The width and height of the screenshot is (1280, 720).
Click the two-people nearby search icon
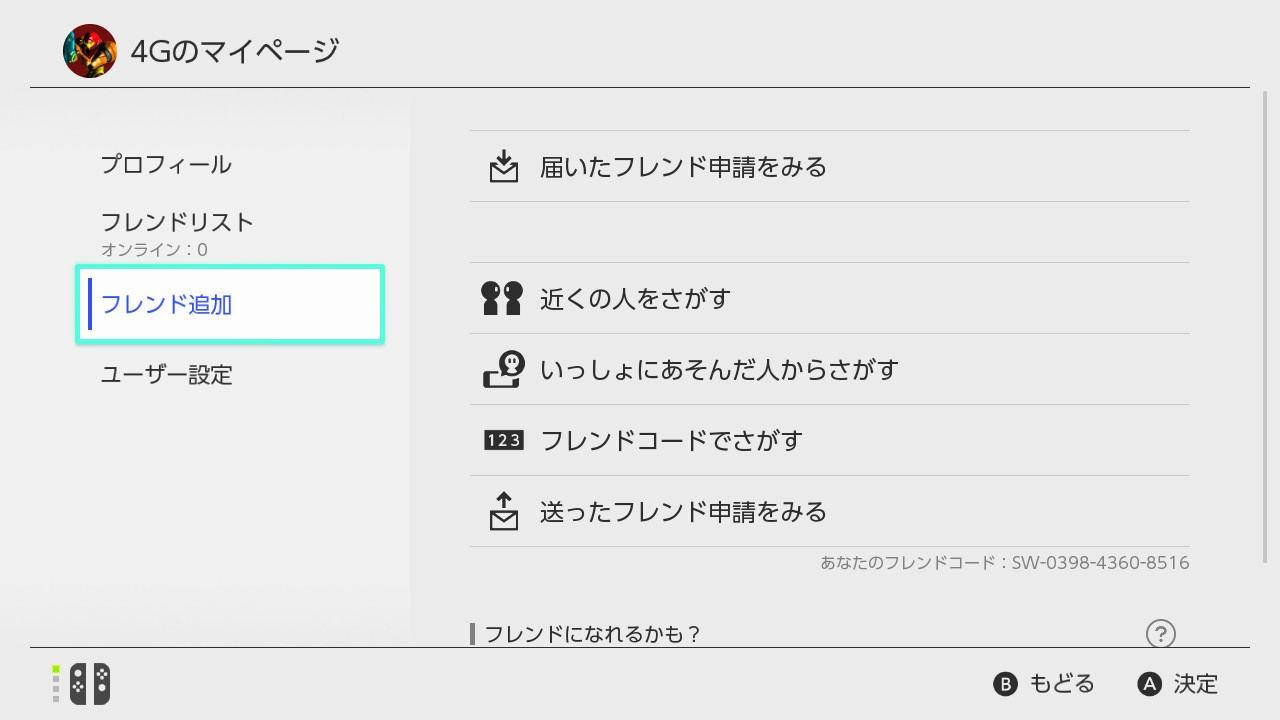coord(502,298)
